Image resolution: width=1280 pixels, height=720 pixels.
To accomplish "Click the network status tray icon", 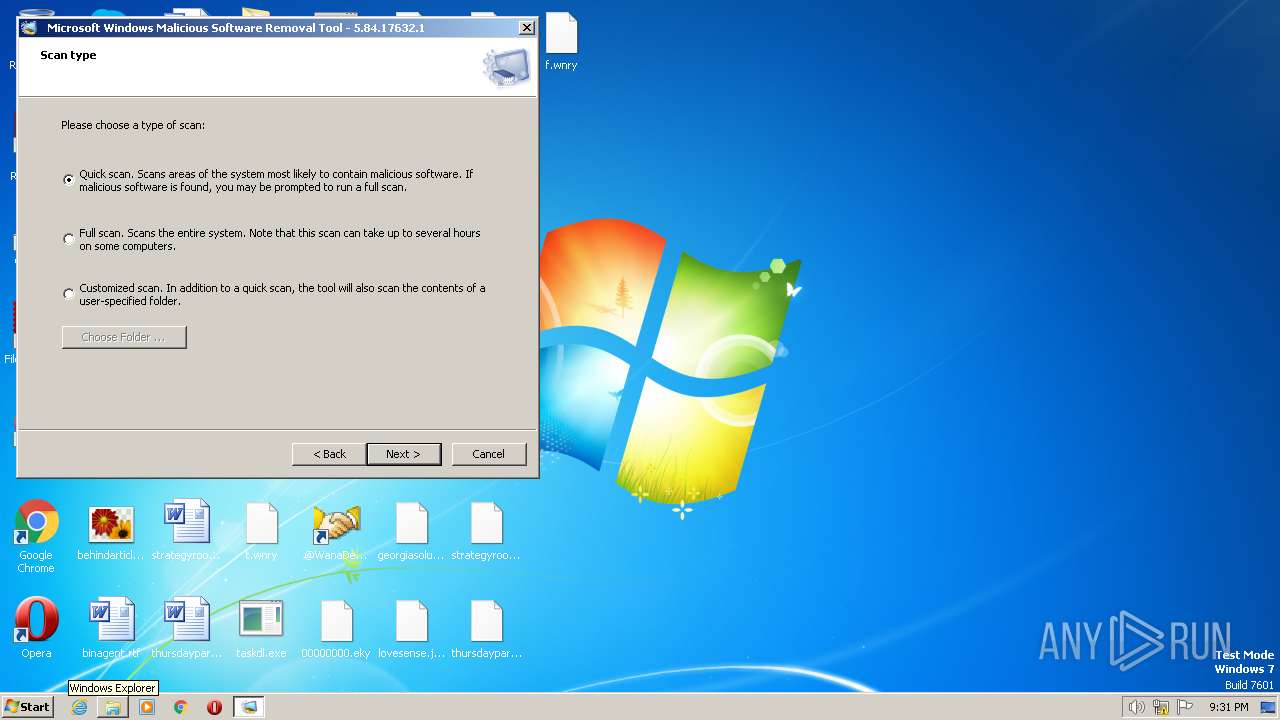I will 1161,707.
